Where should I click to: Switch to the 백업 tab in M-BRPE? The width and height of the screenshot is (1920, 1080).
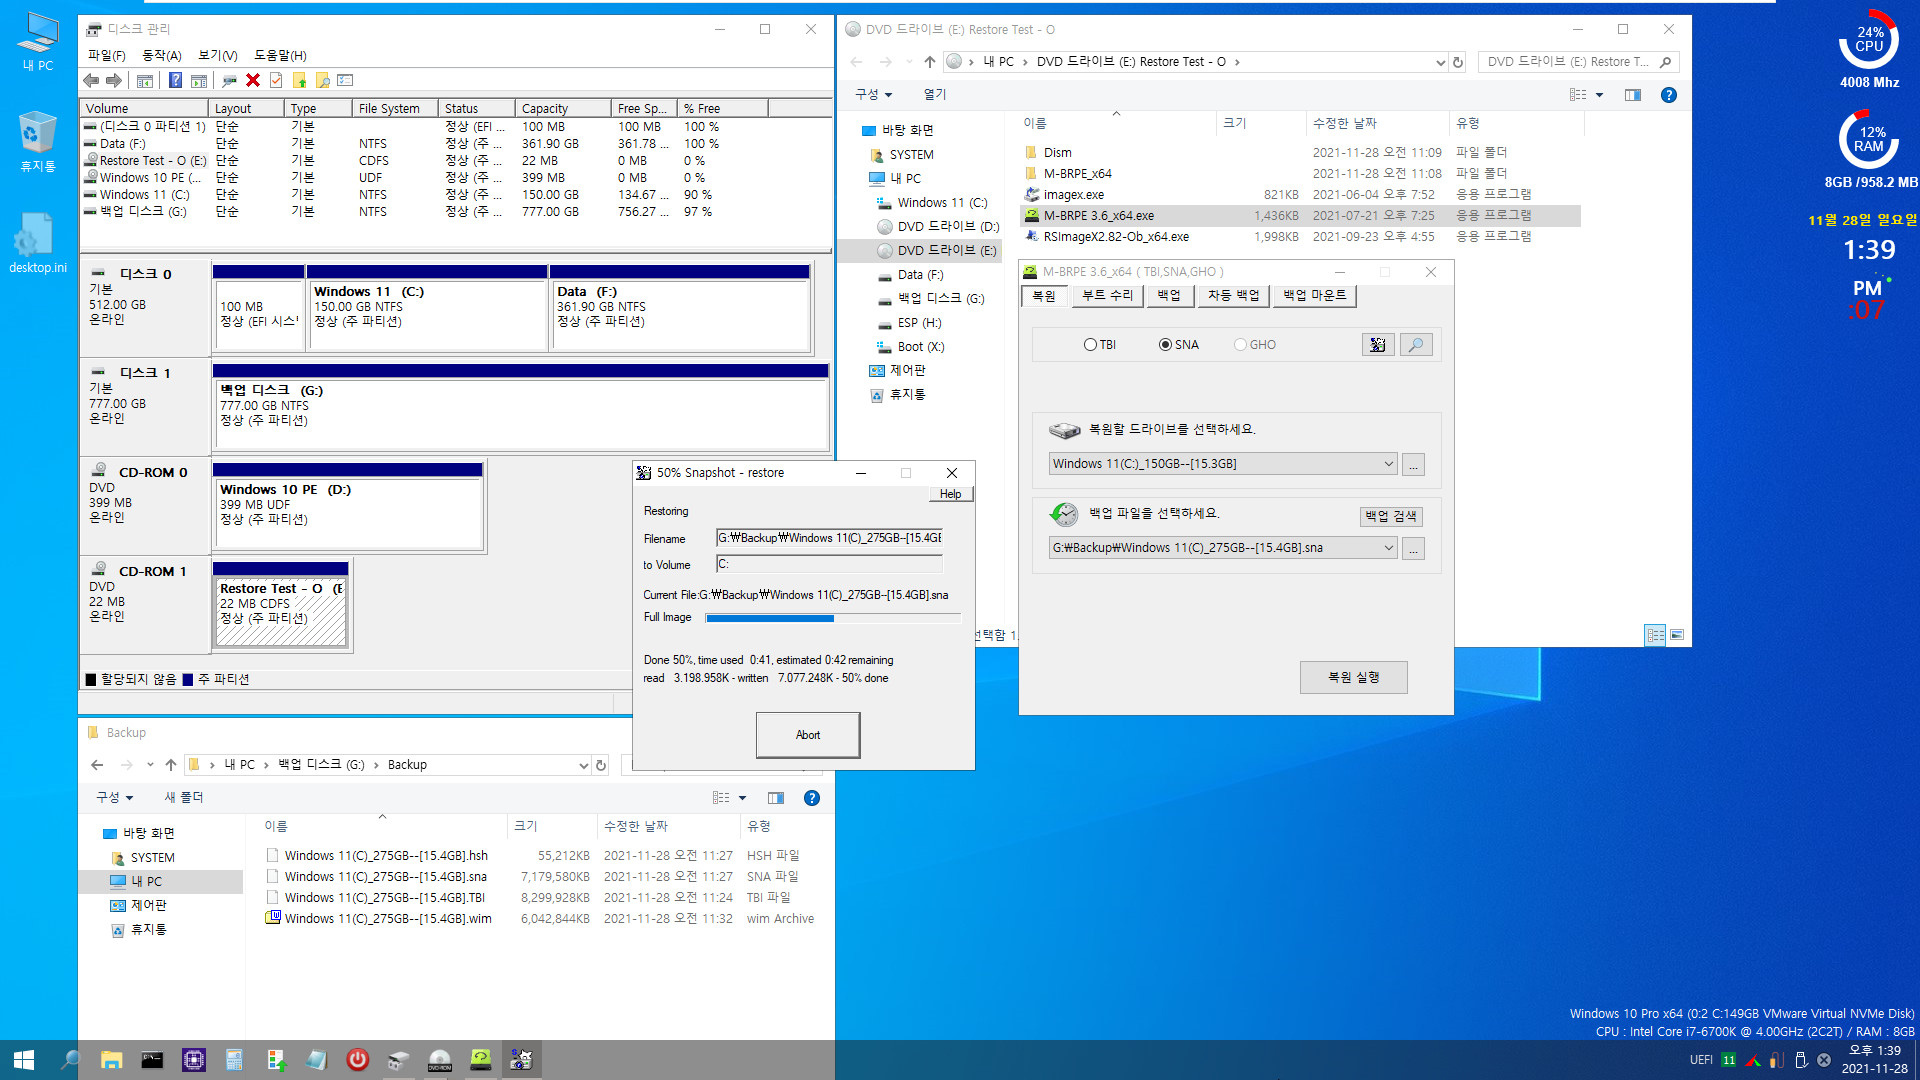point(1169,296)
